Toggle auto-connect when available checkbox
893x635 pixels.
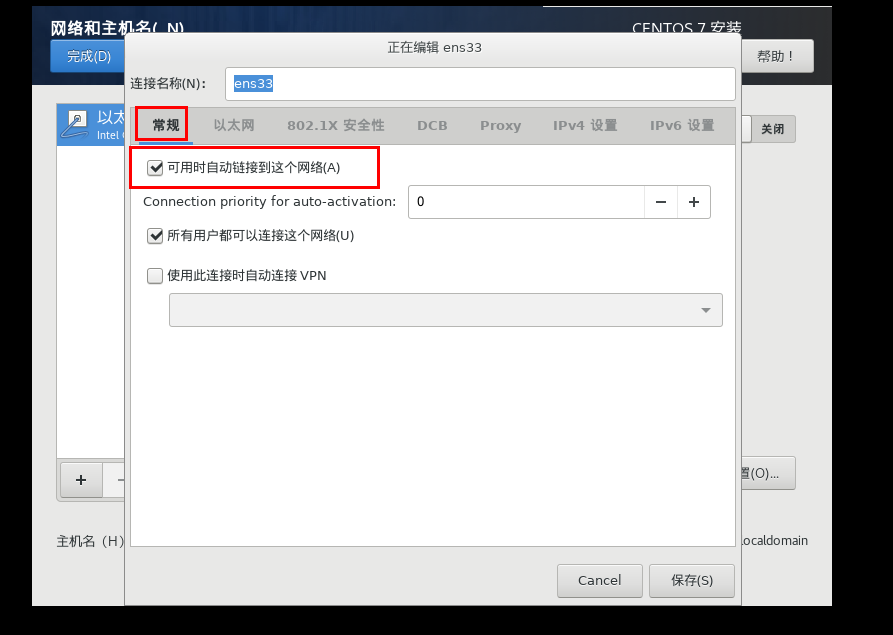tap(155, 167)
